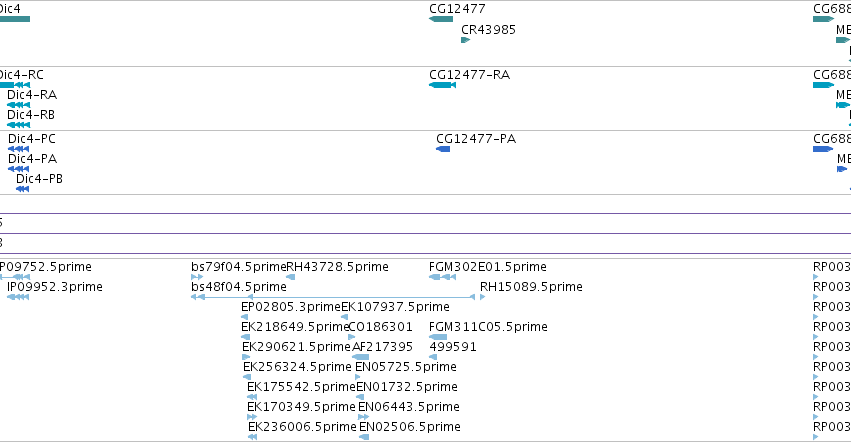The height and width of the screenshot is (442, 851).
Task: Open the Dic4-PA protein label
Action: coord(33,159)
